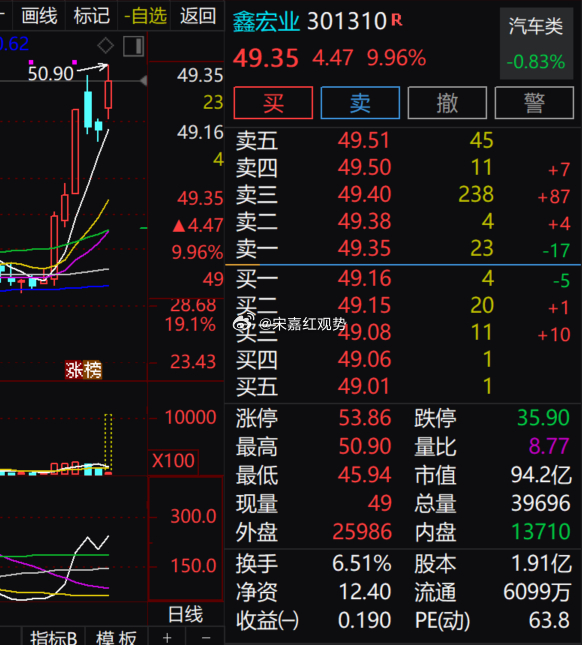Image resolution: width=582 pixels, height=645 pixels.
Task: Click the 张榜 tag on the chart
Action: click(x=83, y=370)
